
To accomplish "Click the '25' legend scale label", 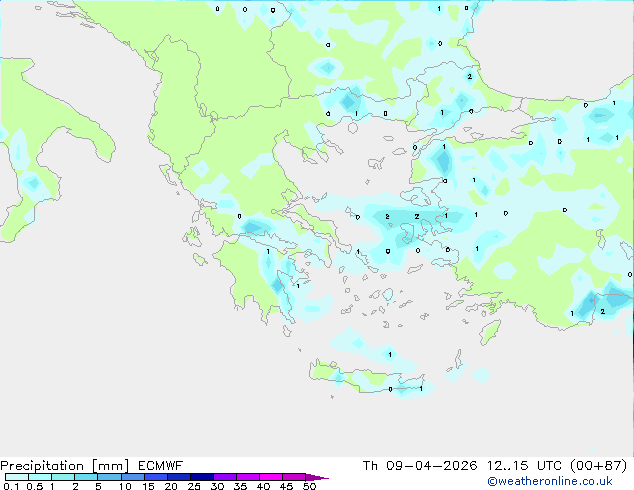I will click(194, 486).
